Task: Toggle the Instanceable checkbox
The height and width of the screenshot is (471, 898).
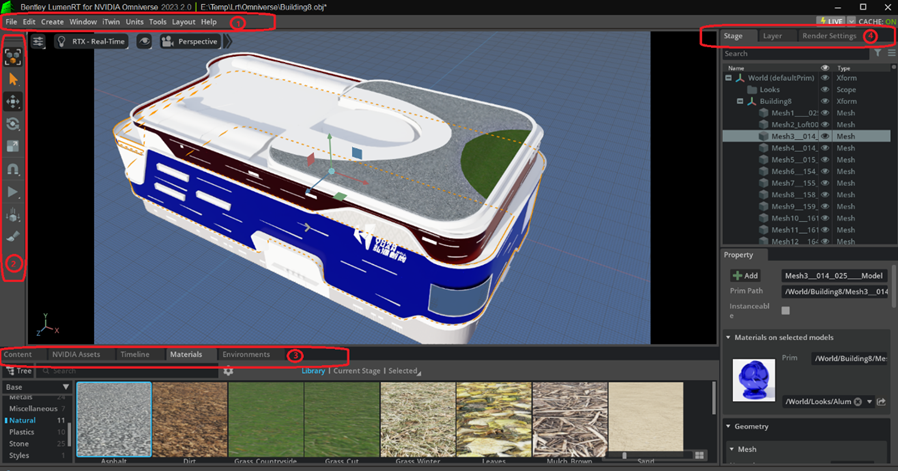Action: coord(786,311)
